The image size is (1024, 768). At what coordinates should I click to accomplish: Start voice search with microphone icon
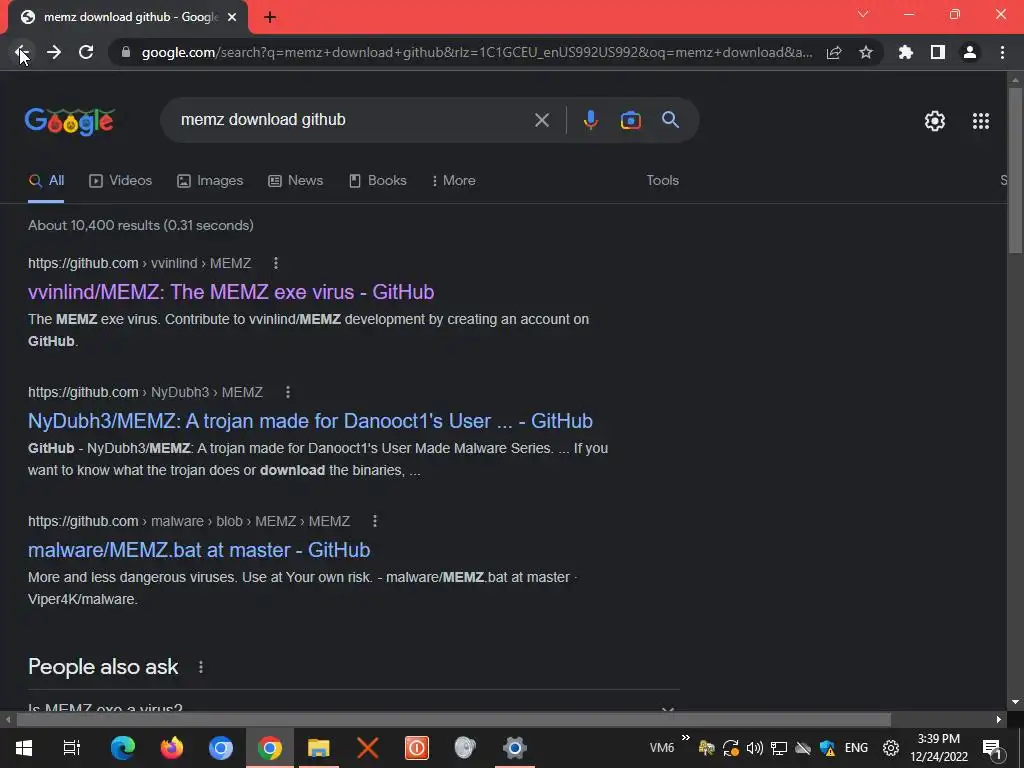(590, 120)
